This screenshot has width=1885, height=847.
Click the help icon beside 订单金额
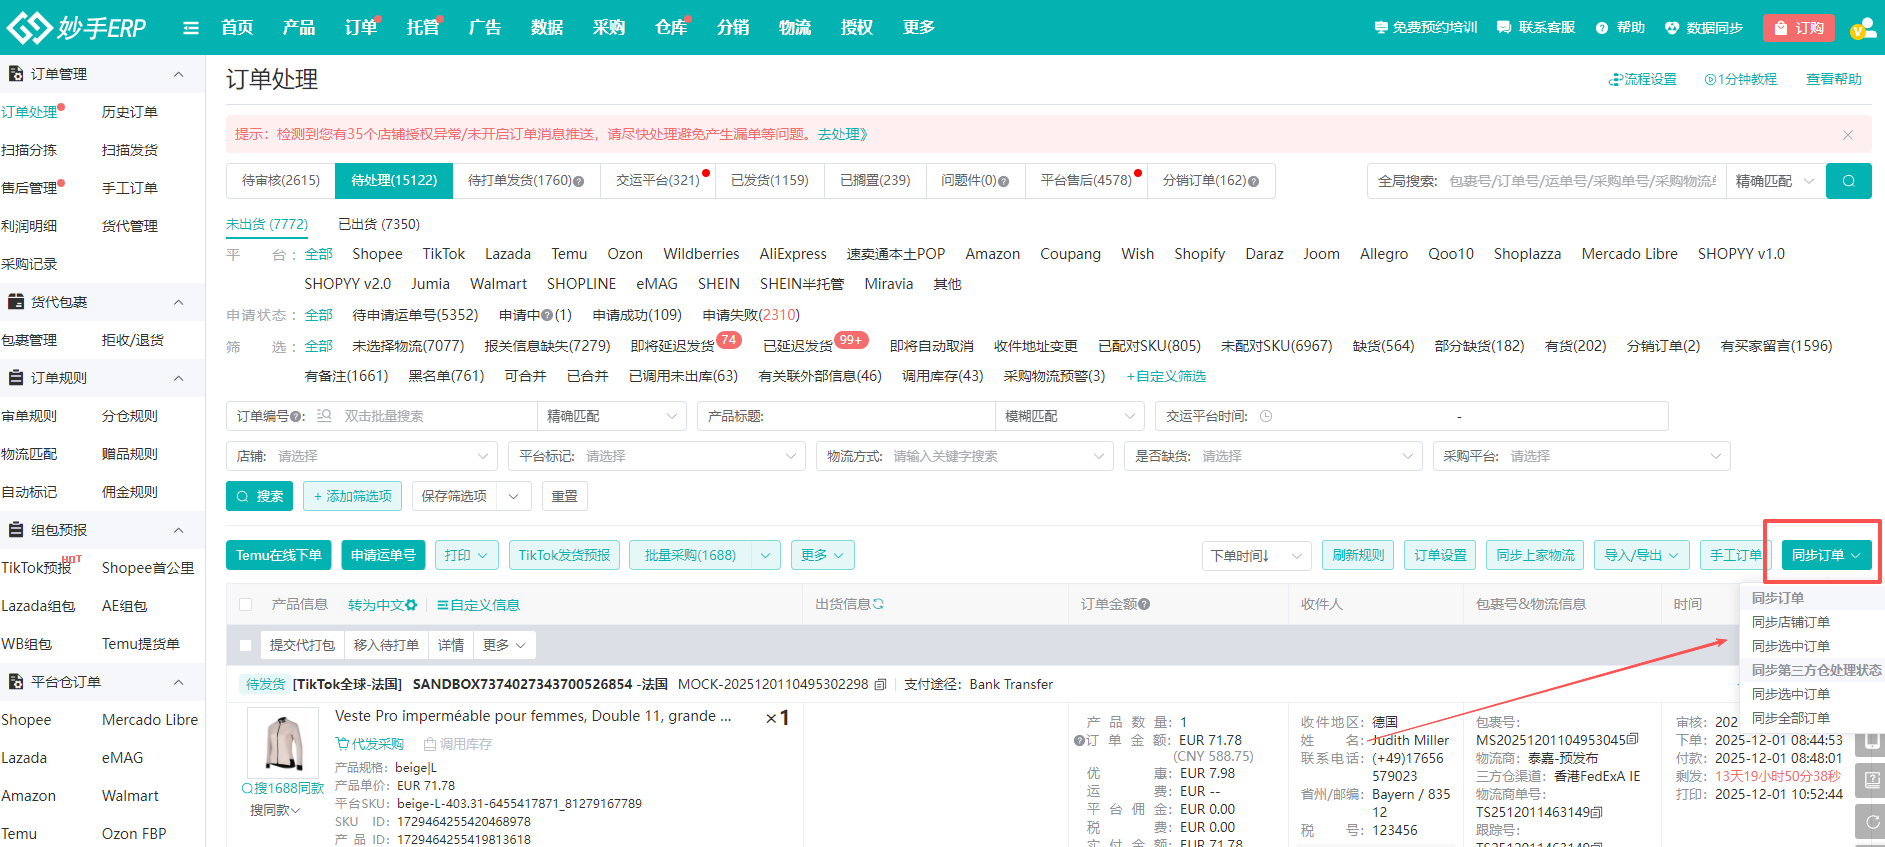point(1144,604)
